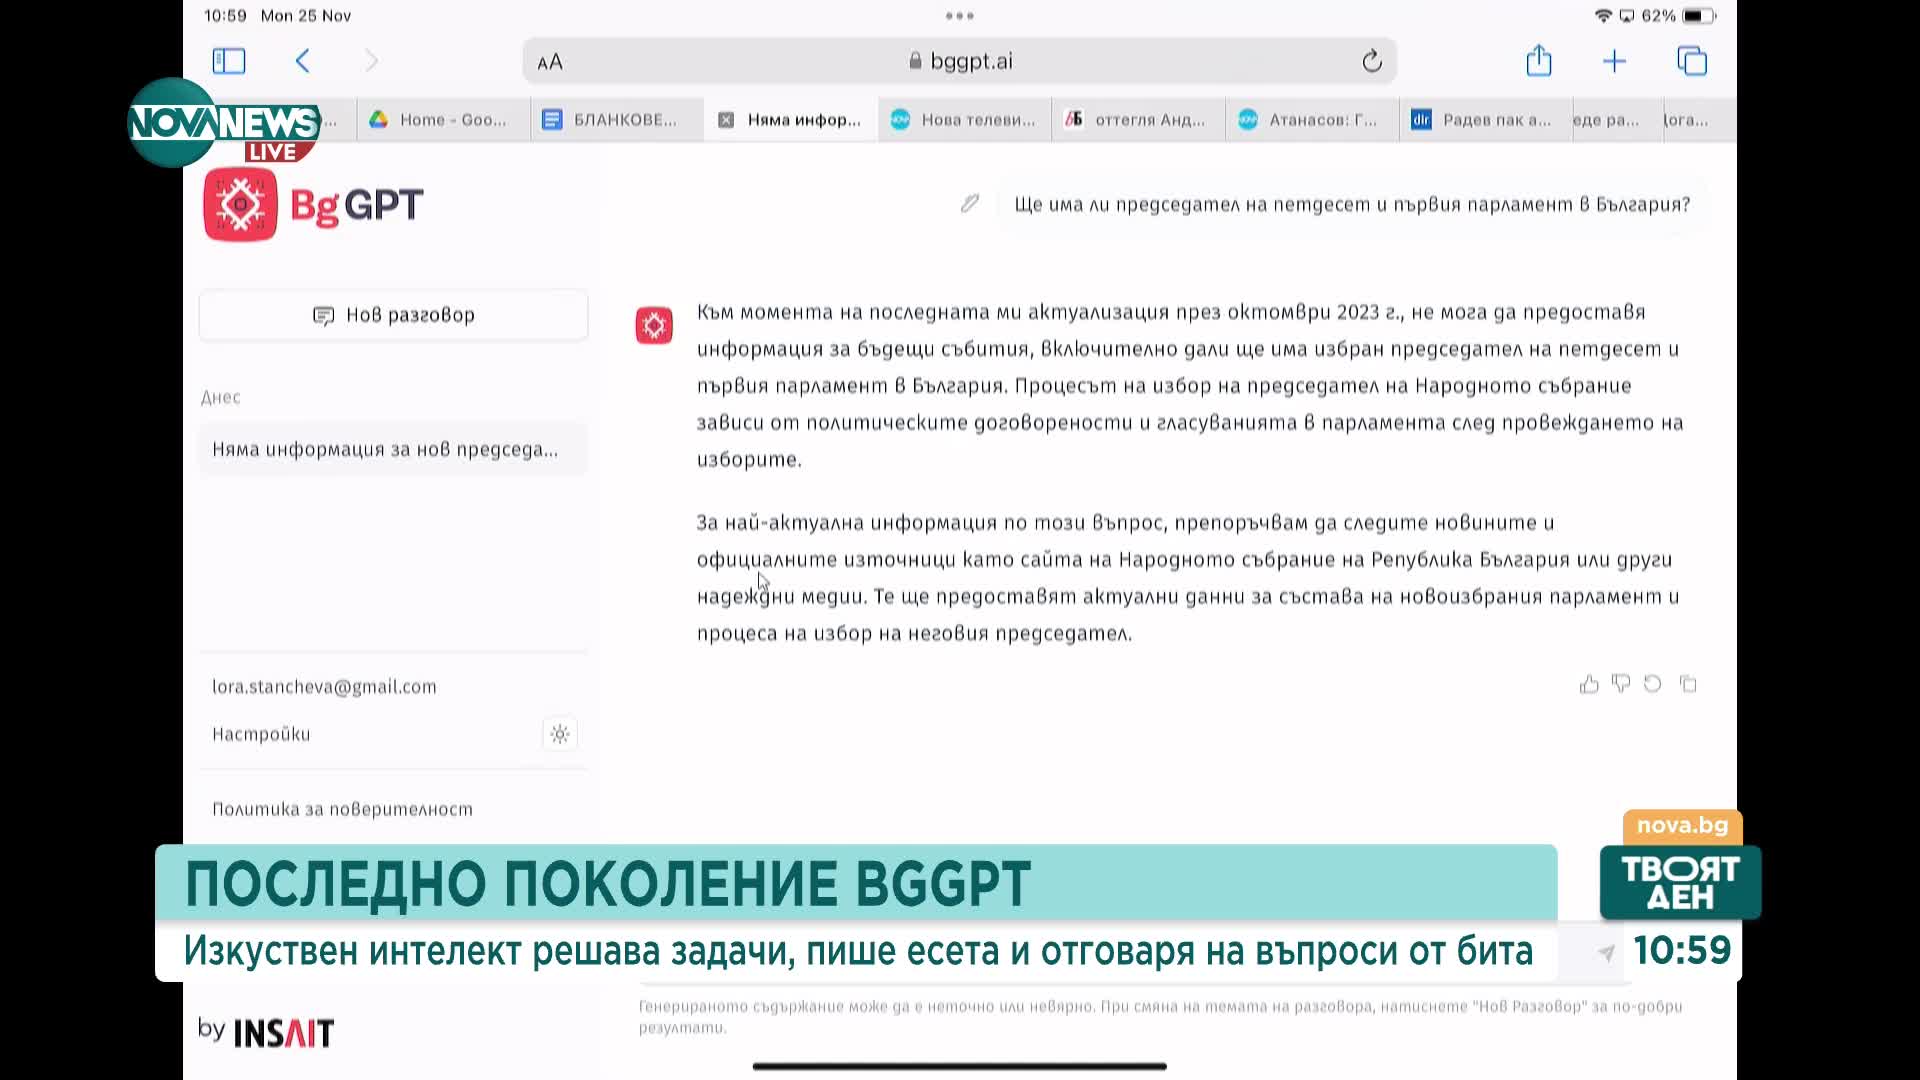This screenshot has height=1080, width=1920.
Task: Click the BgGPT avatar beside the answer
Action: (654, 326)
